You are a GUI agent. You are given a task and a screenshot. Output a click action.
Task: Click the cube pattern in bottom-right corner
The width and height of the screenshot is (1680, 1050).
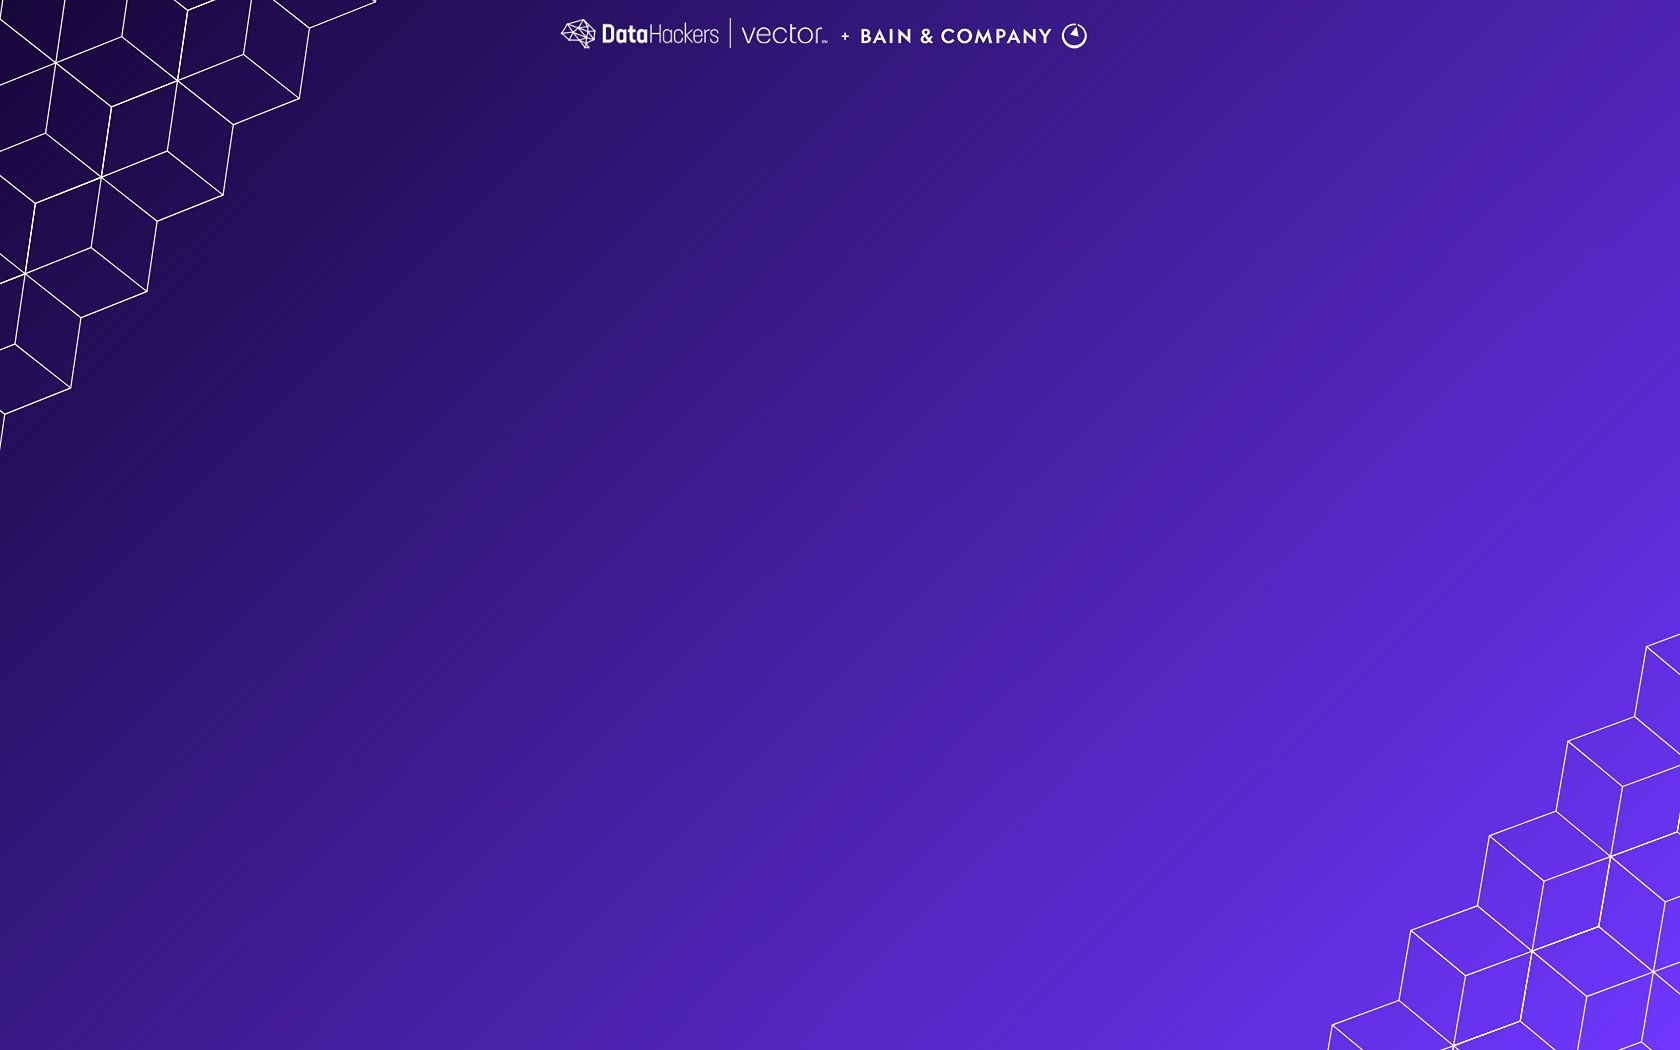tap(1560, 900)
